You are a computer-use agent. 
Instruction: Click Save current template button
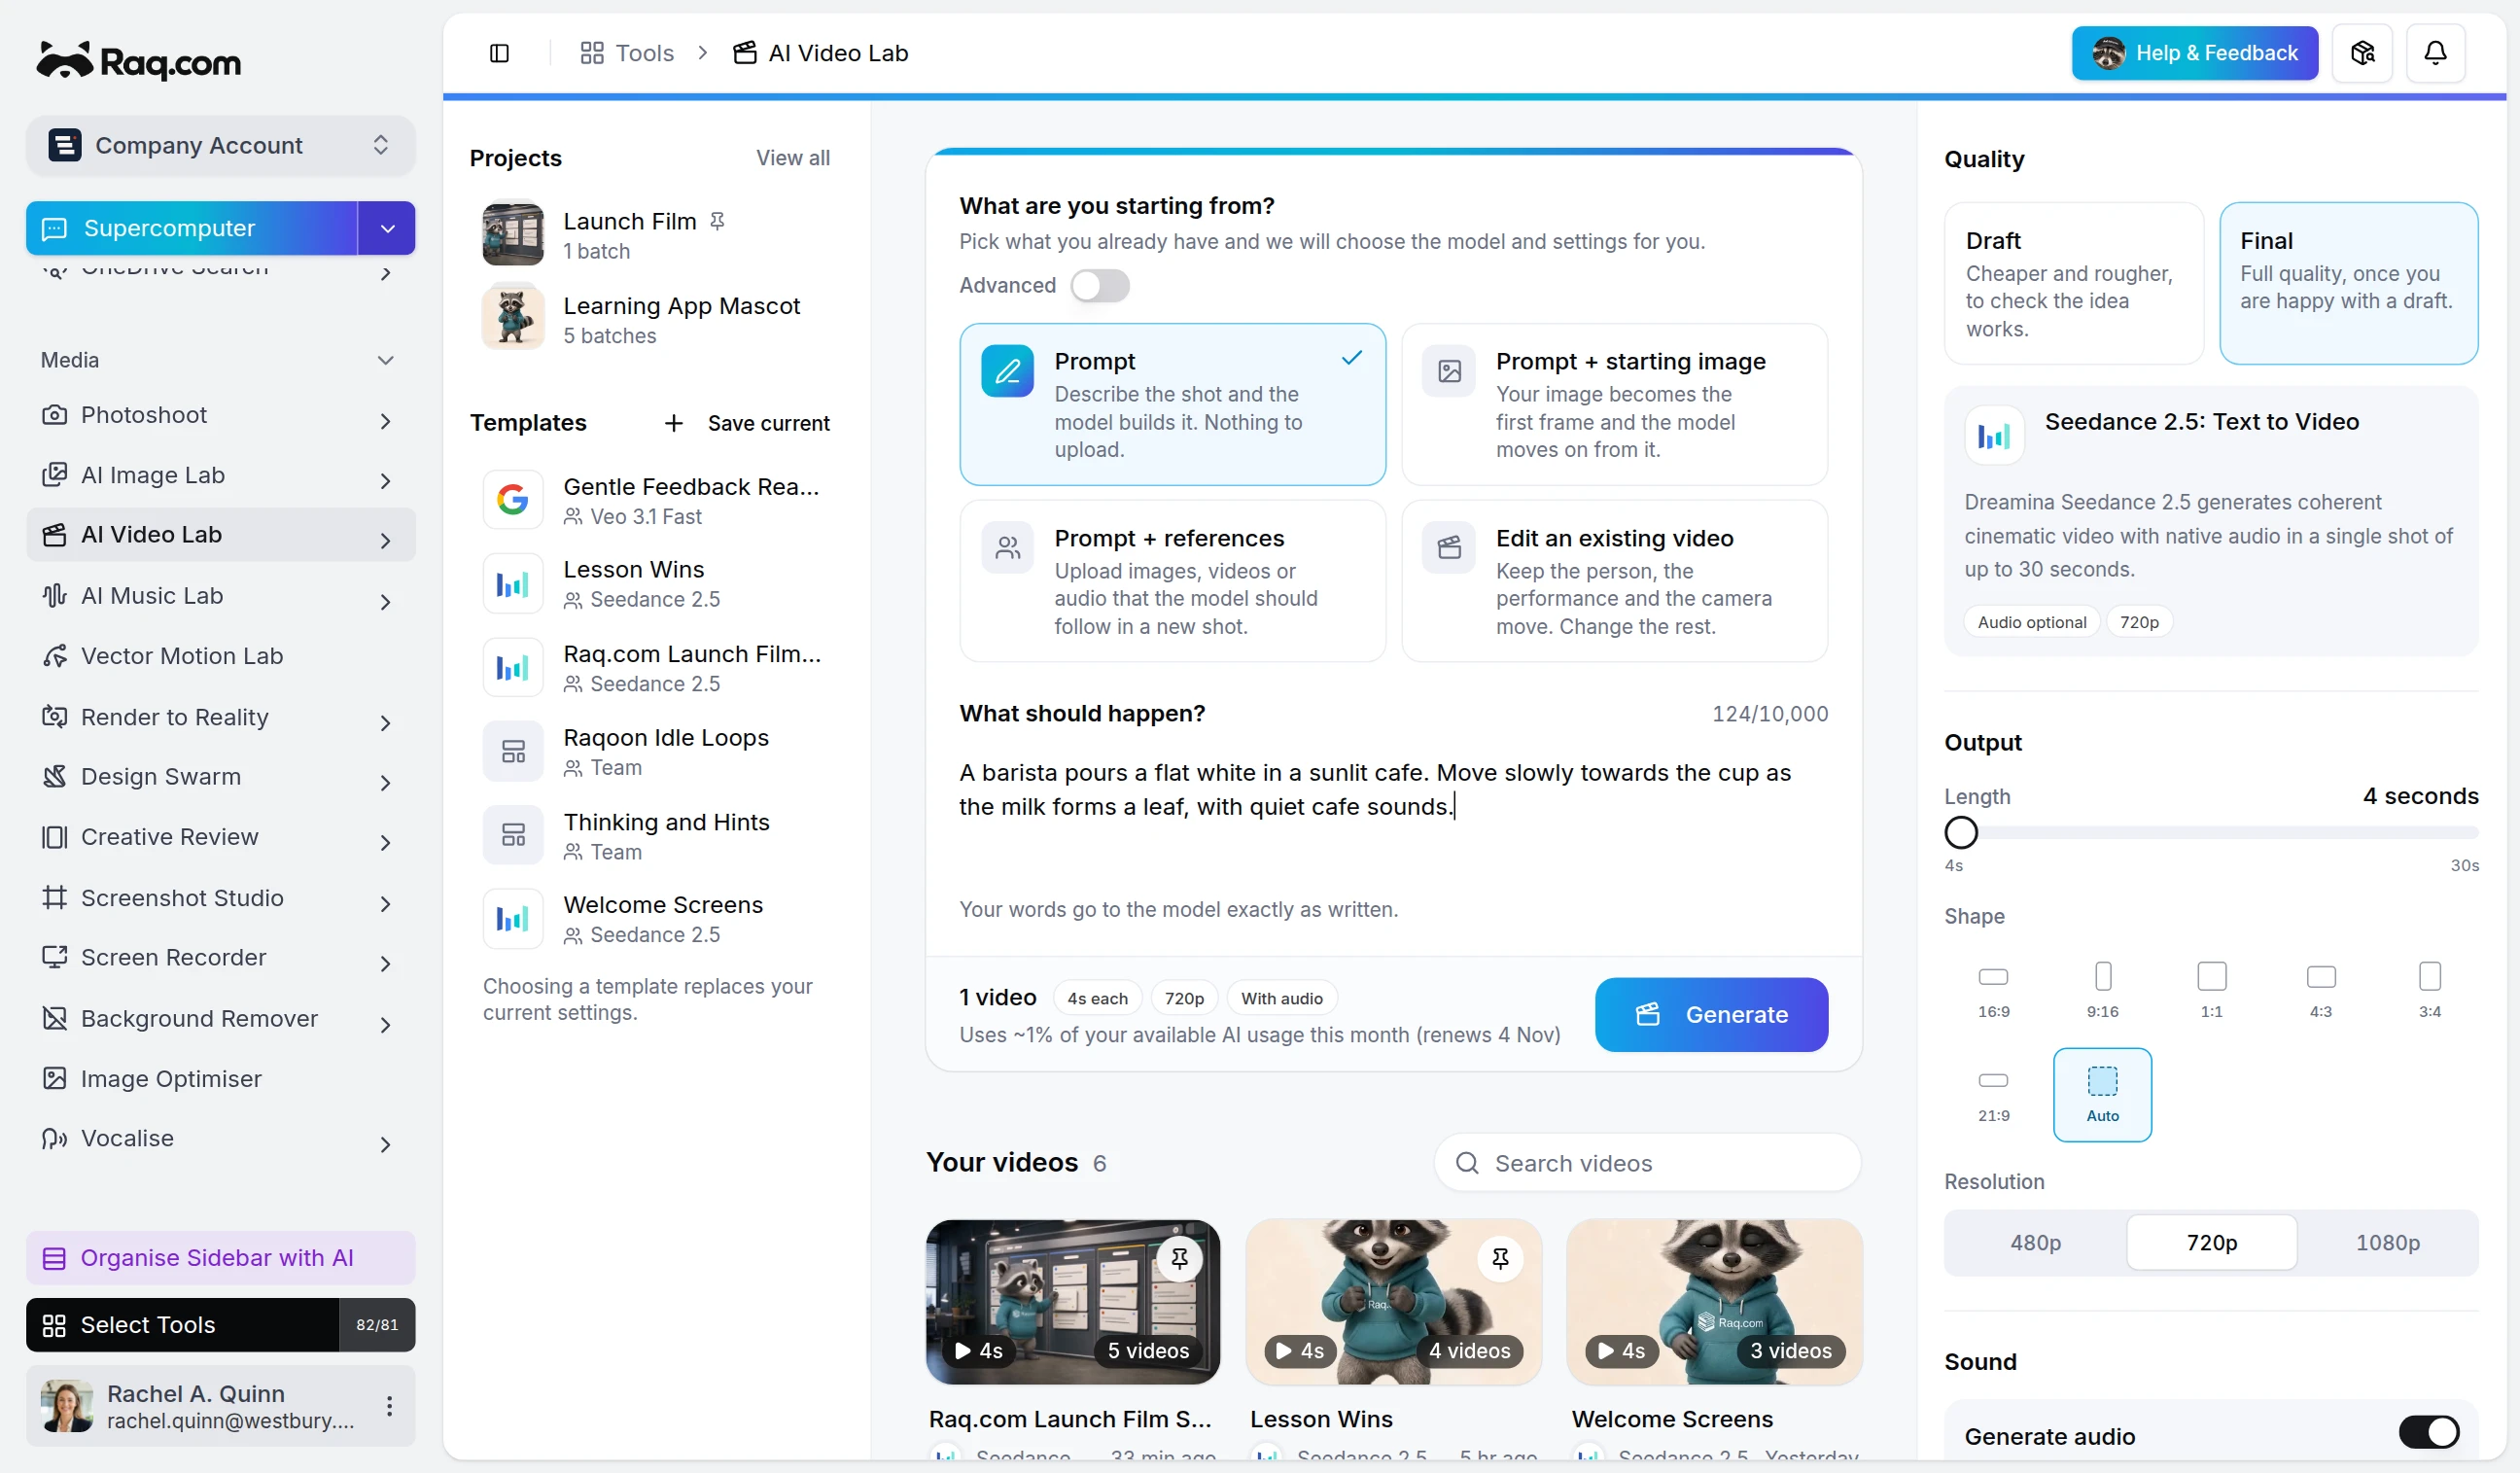[748, 424]
